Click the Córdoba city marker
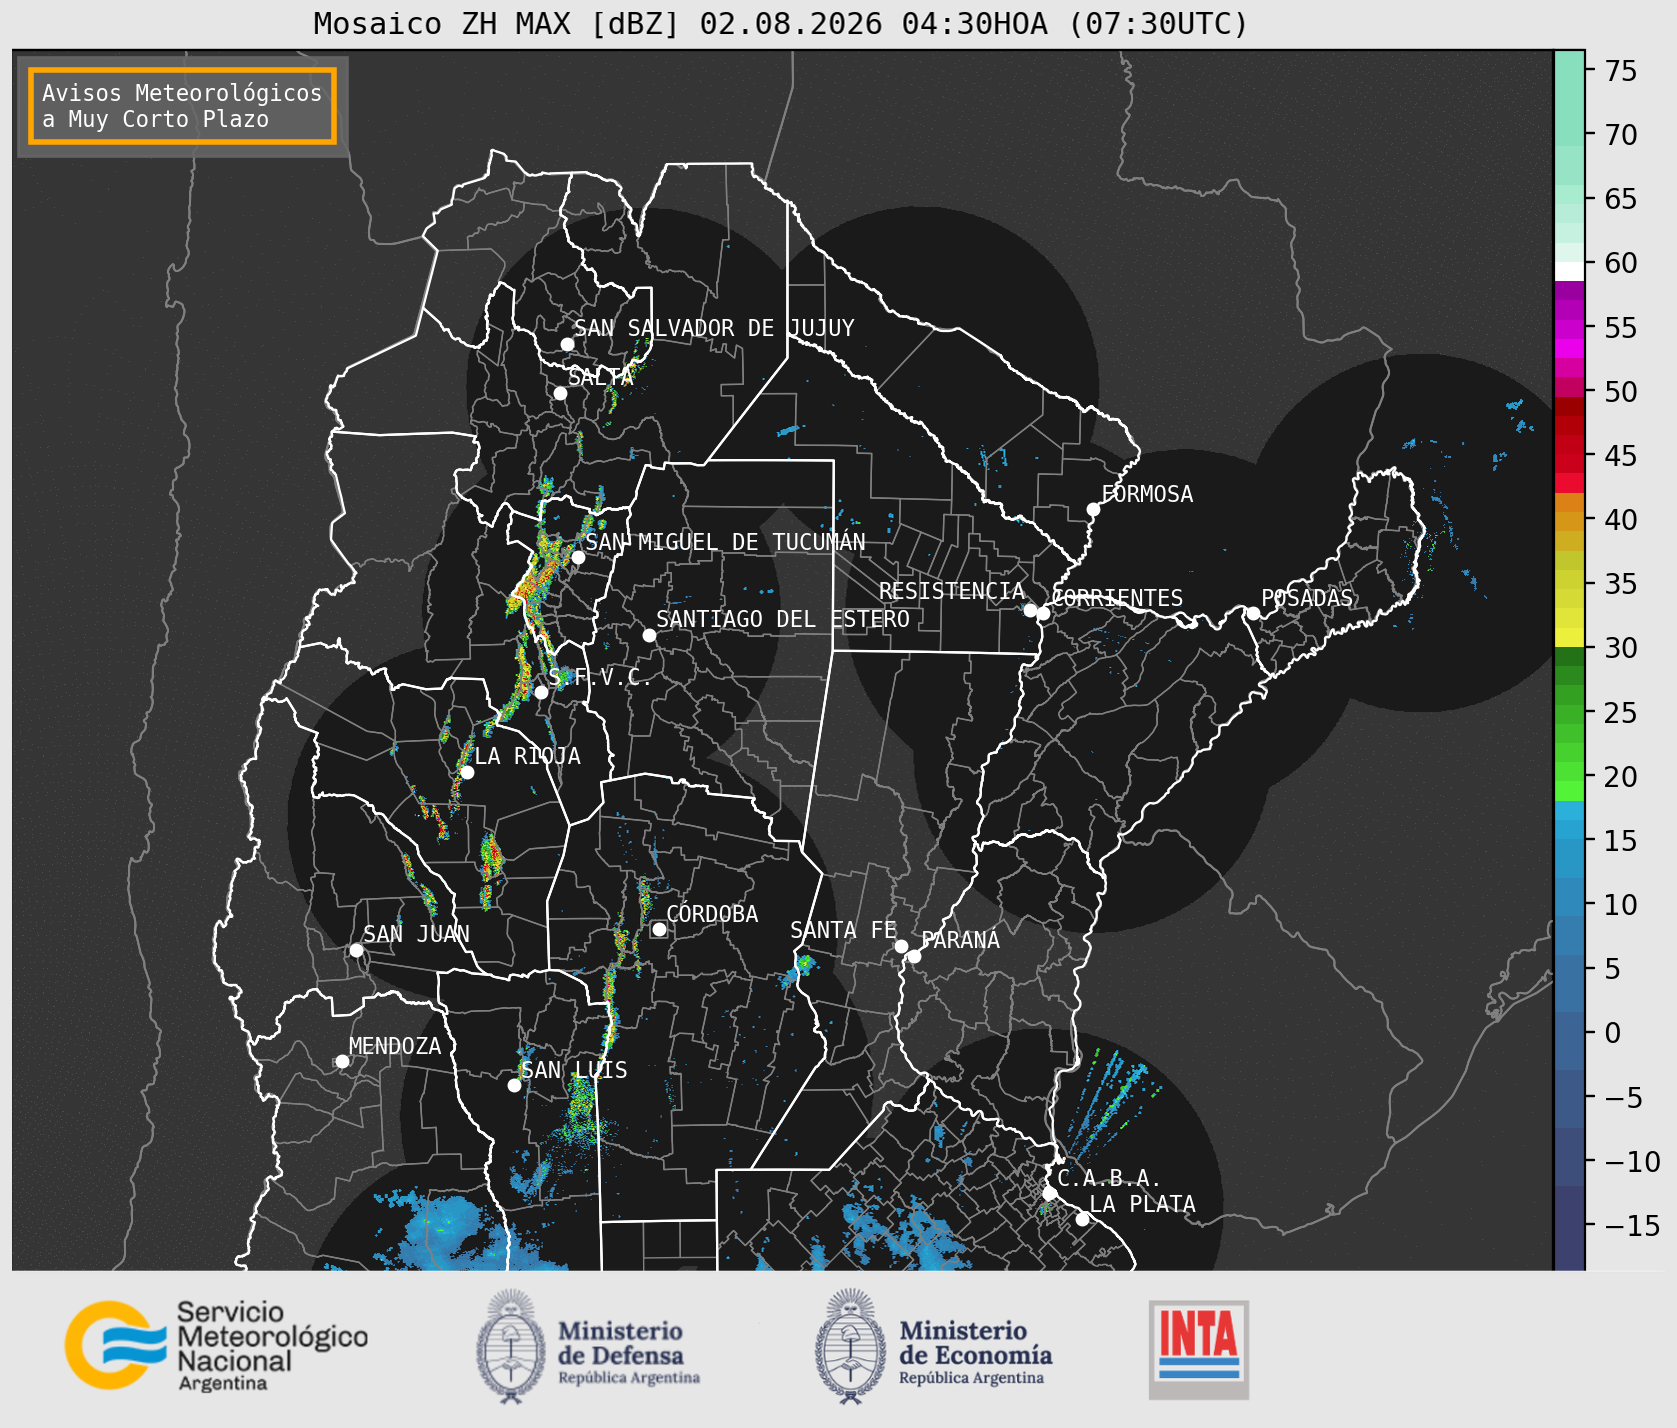Viewport: 1677px width, 1428px height. coord(659,929)
